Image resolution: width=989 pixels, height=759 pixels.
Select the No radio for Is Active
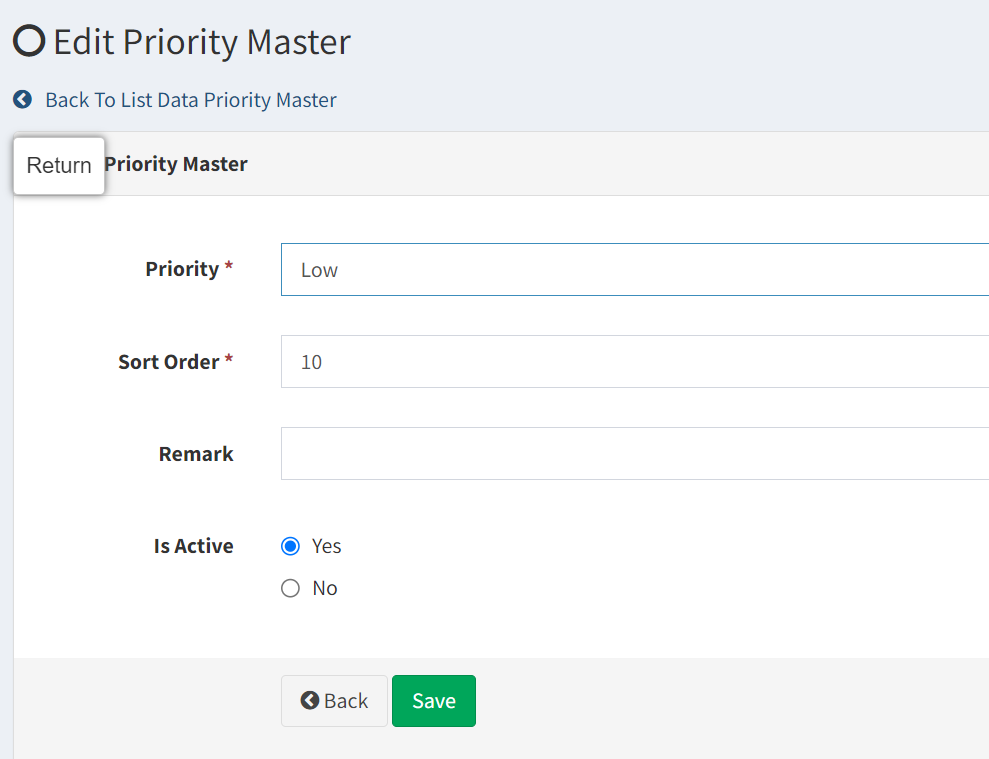click(290, 588)
